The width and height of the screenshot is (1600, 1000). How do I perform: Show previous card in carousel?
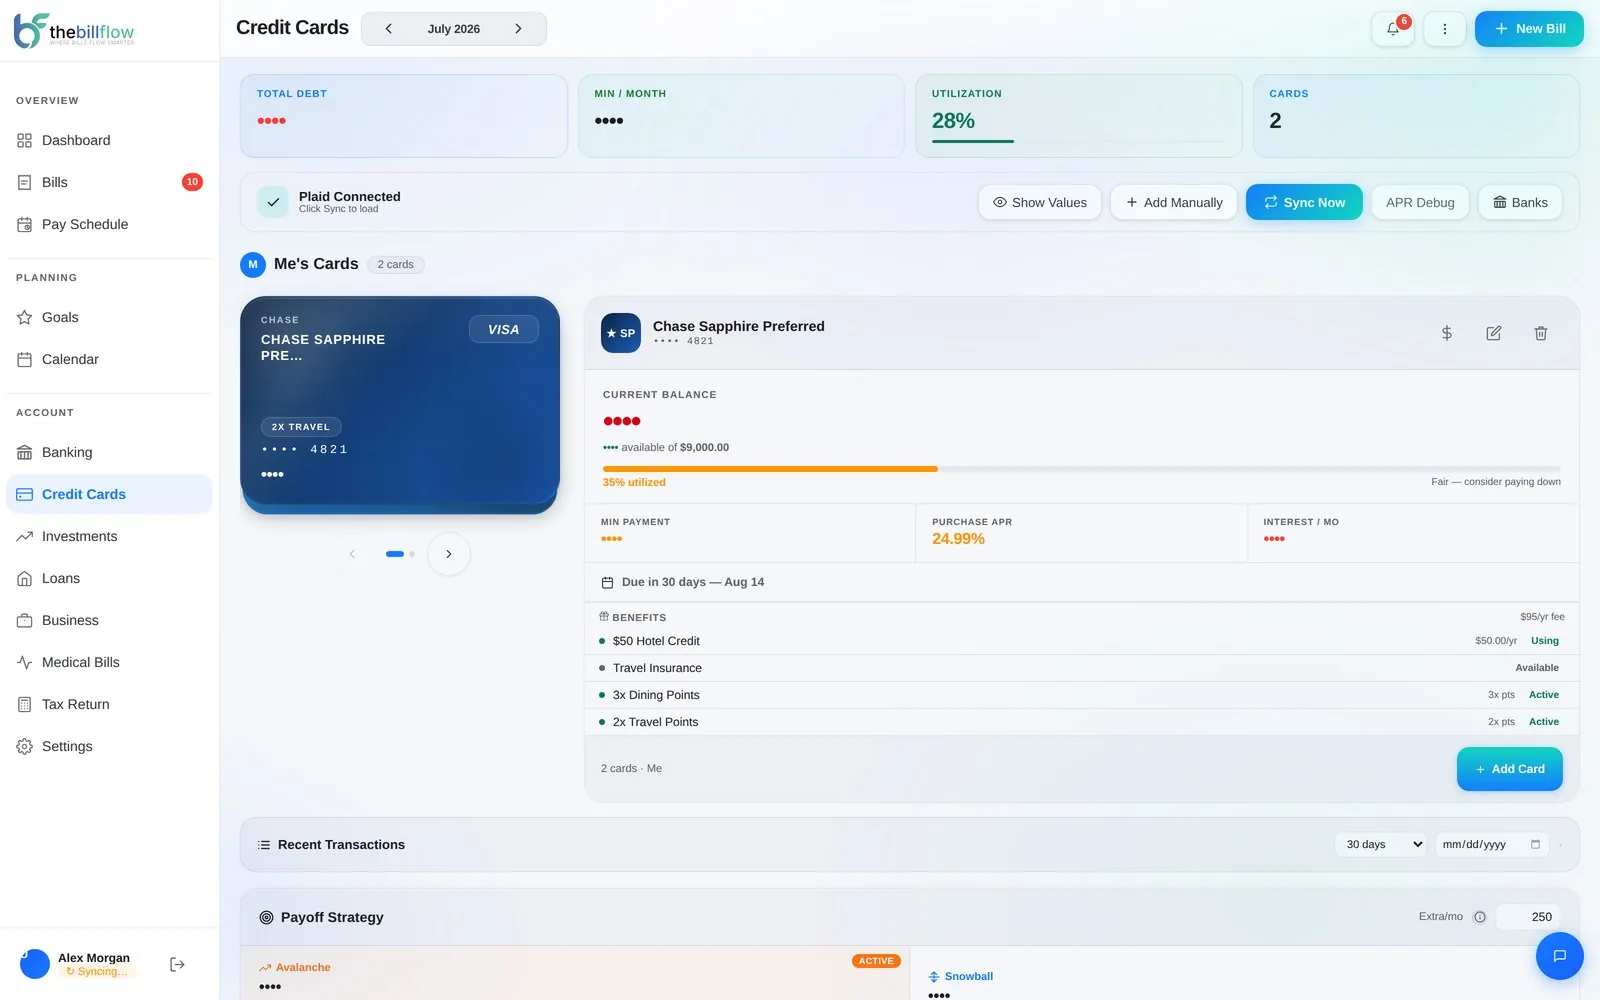(x=352, y=554)
